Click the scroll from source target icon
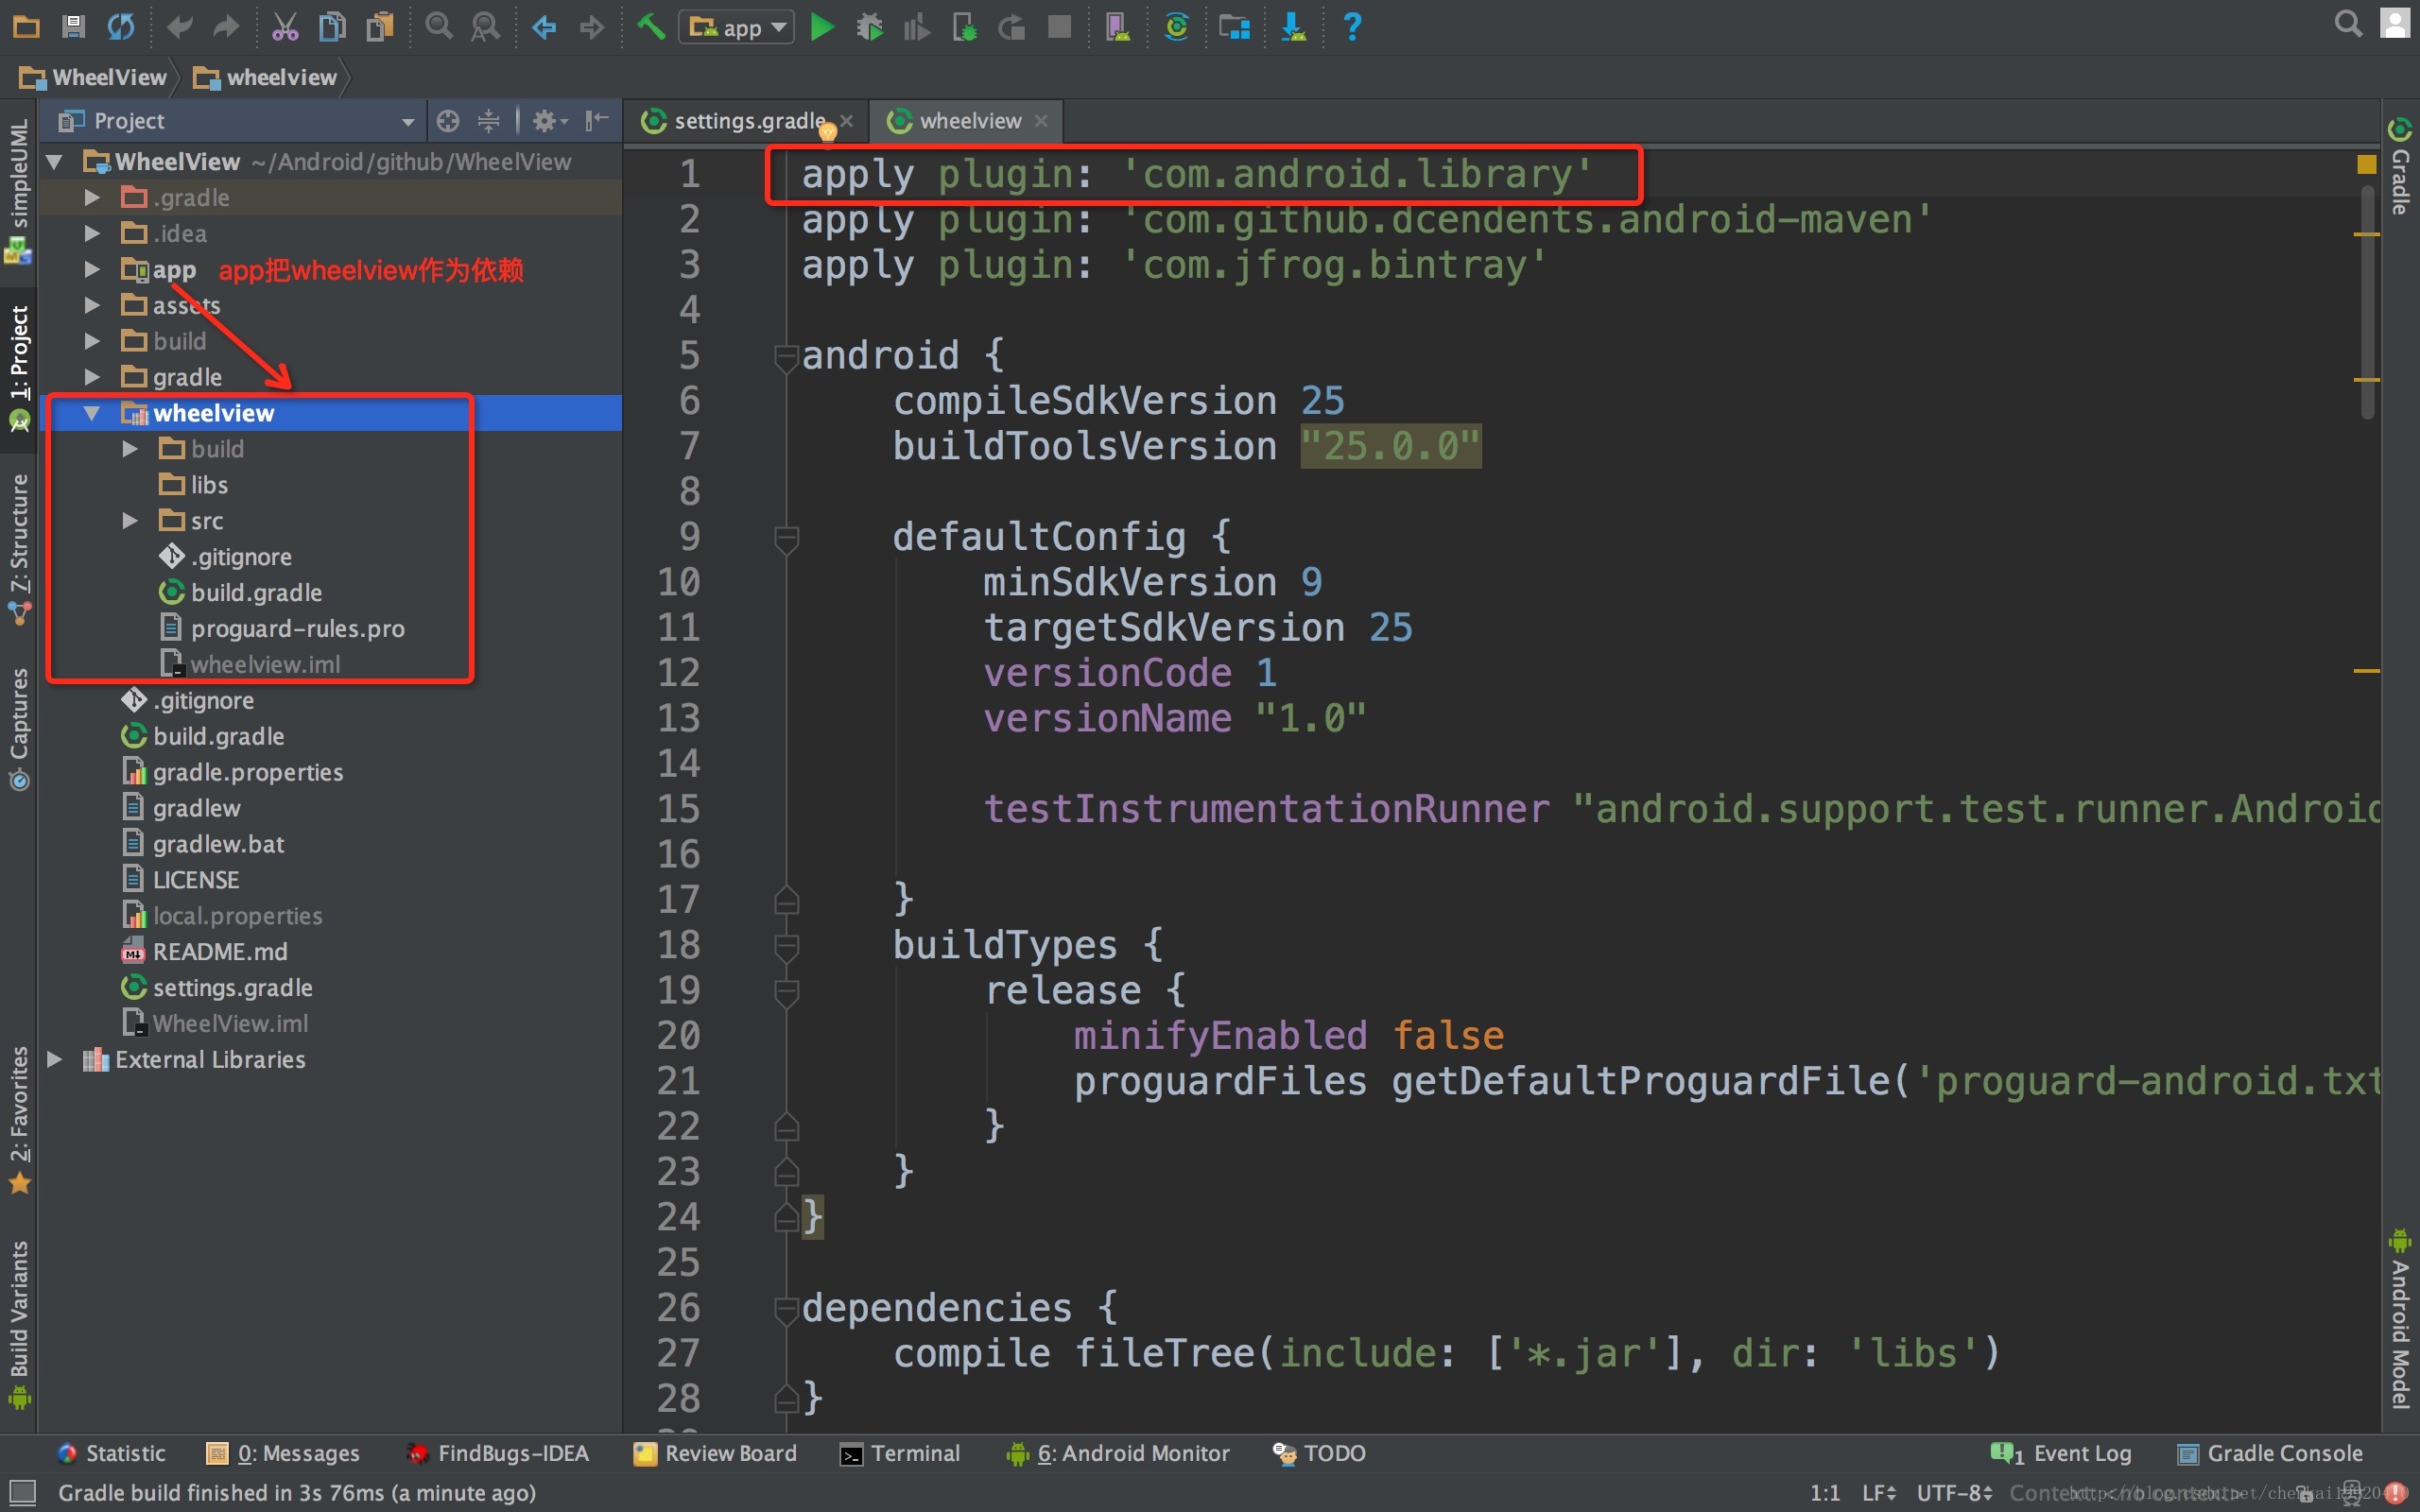This screenshot has width=2420, height=1512. (448, 121)
